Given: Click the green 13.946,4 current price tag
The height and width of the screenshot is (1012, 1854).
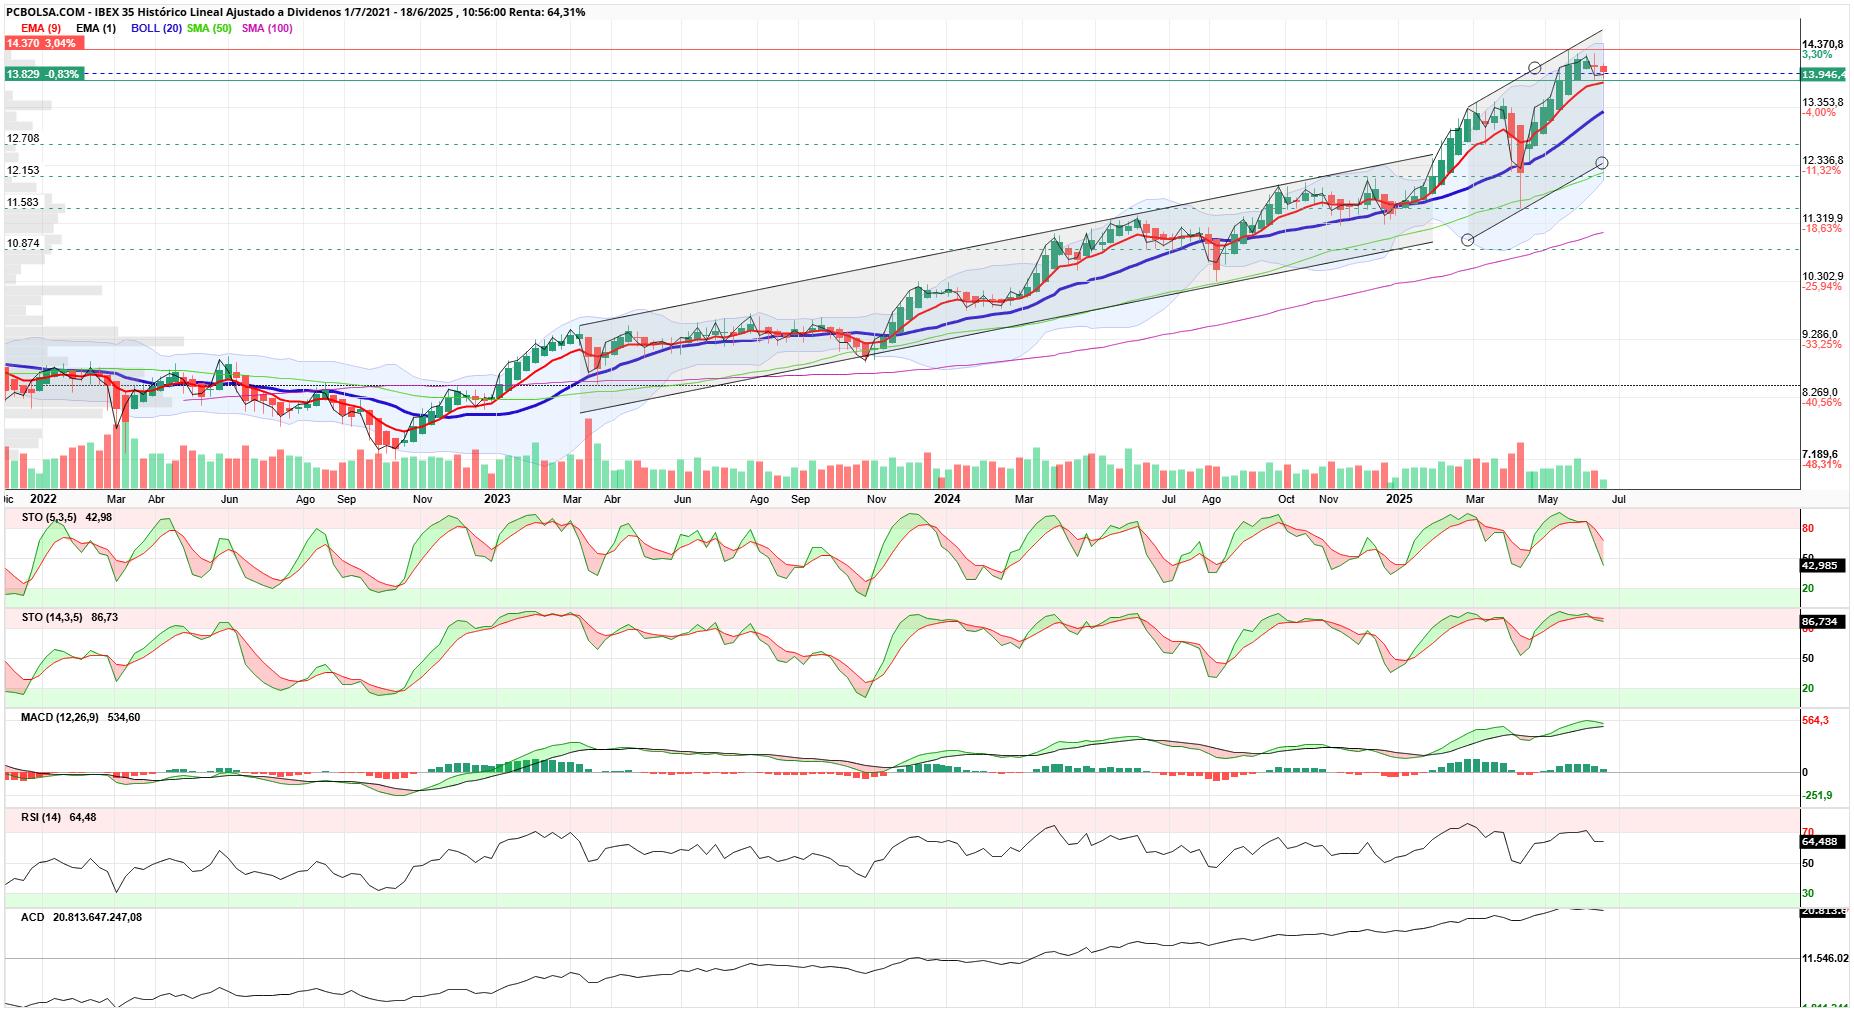Looking at the screenshot, I should (x=1823, y=75).
